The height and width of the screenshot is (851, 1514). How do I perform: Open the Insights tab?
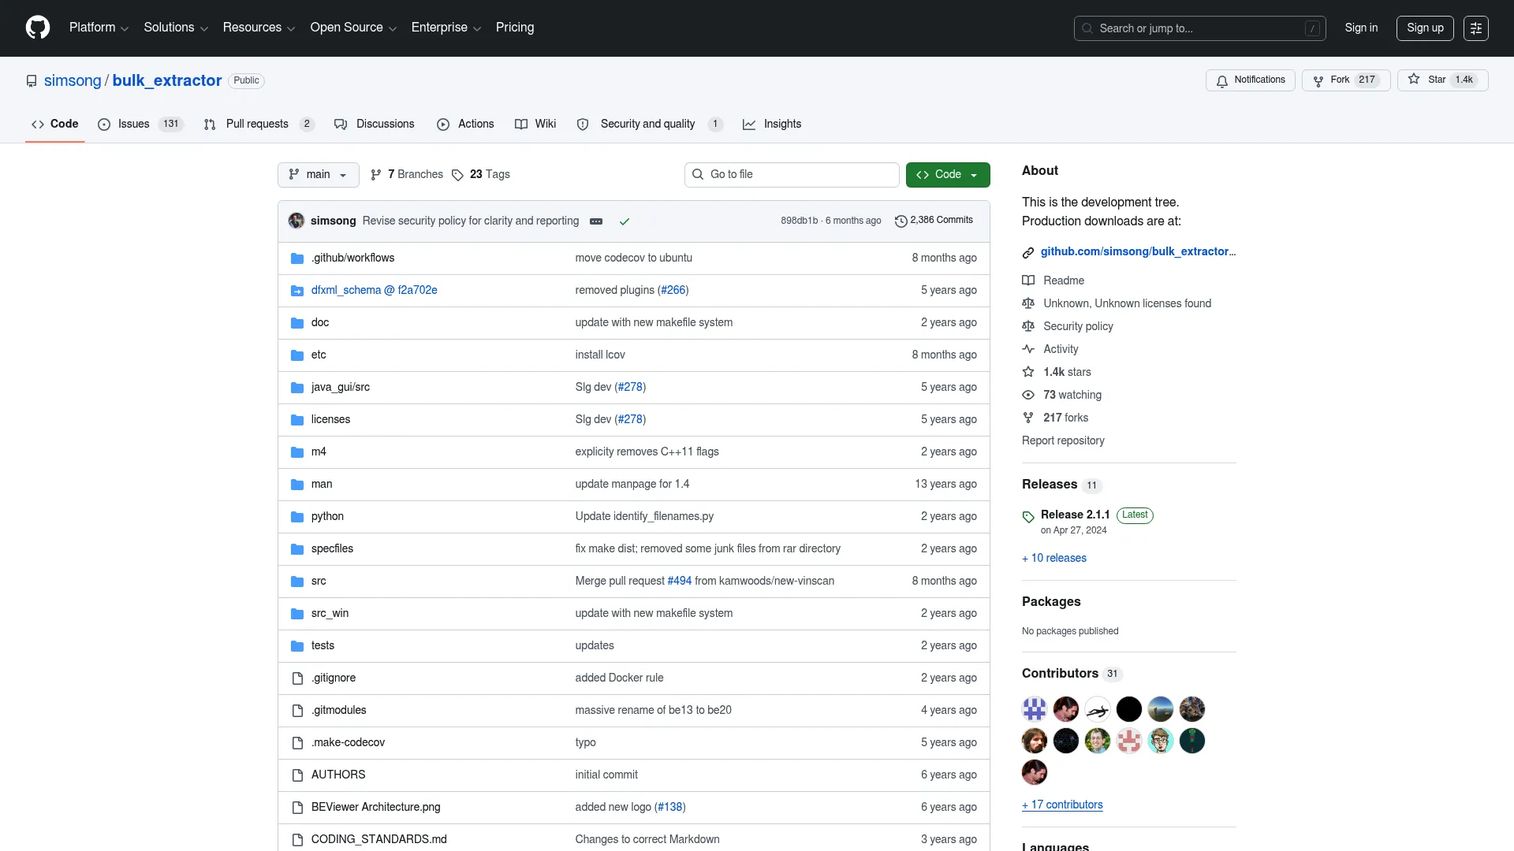point(772,124)
